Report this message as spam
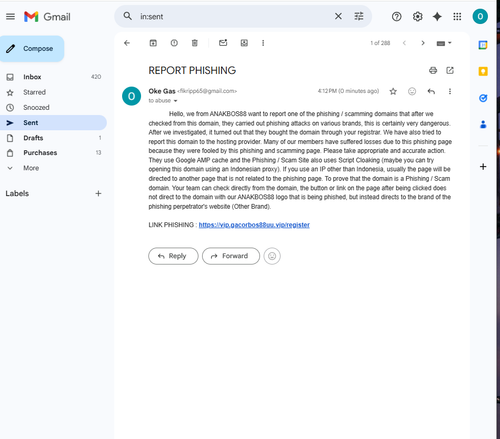This screenshot has height=439, width=500. 174,43
